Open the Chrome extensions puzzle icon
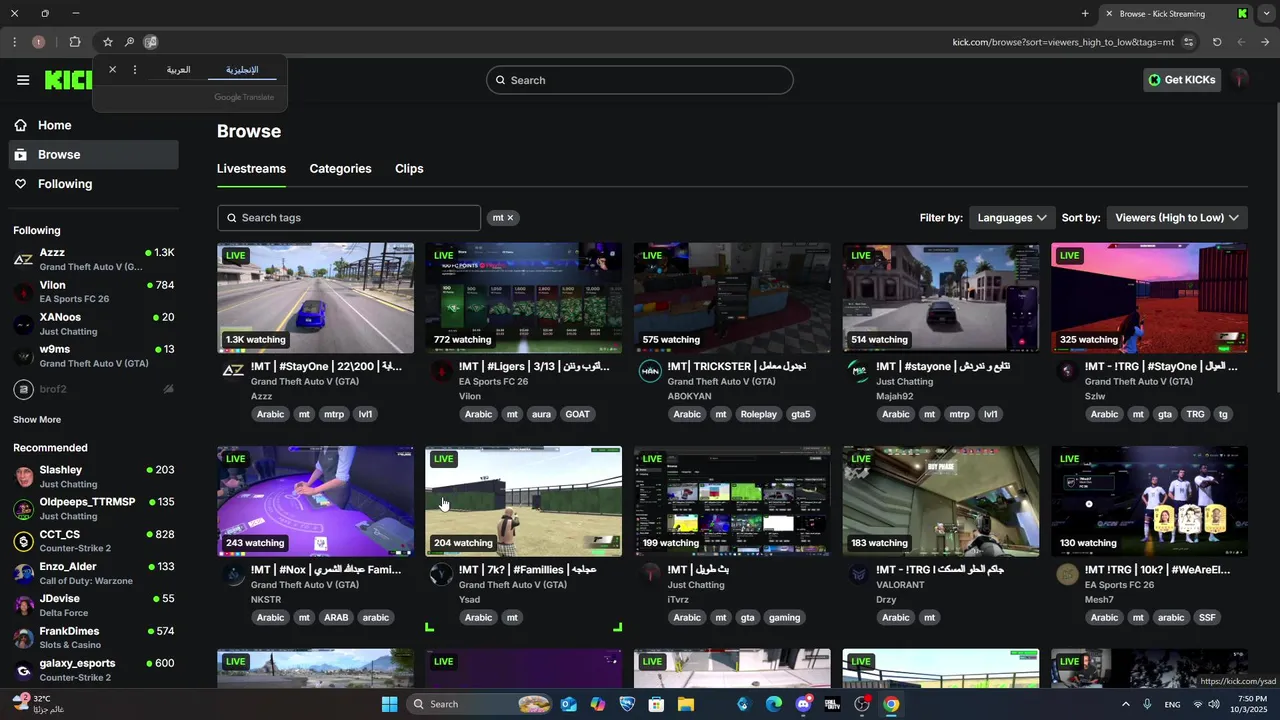1280x720 pixels. point(75,42)
